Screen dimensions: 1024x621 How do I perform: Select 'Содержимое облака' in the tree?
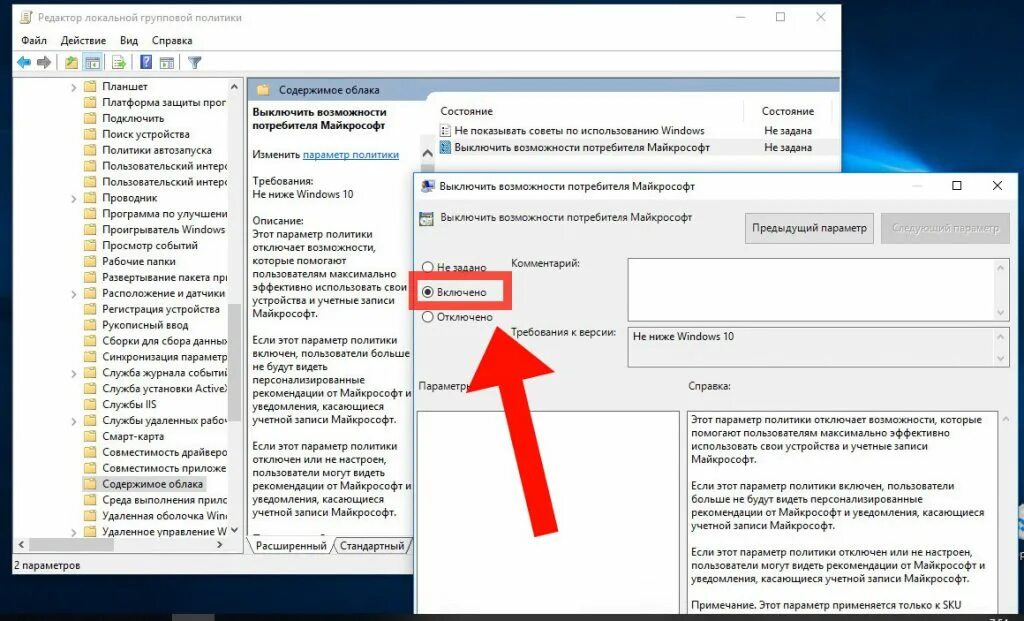tap(152, 484)
